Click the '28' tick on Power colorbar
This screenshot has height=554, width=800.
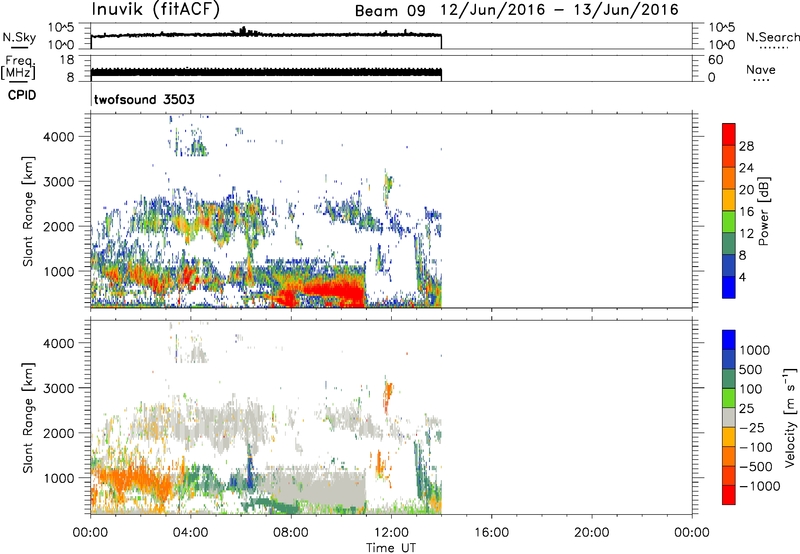746,146
